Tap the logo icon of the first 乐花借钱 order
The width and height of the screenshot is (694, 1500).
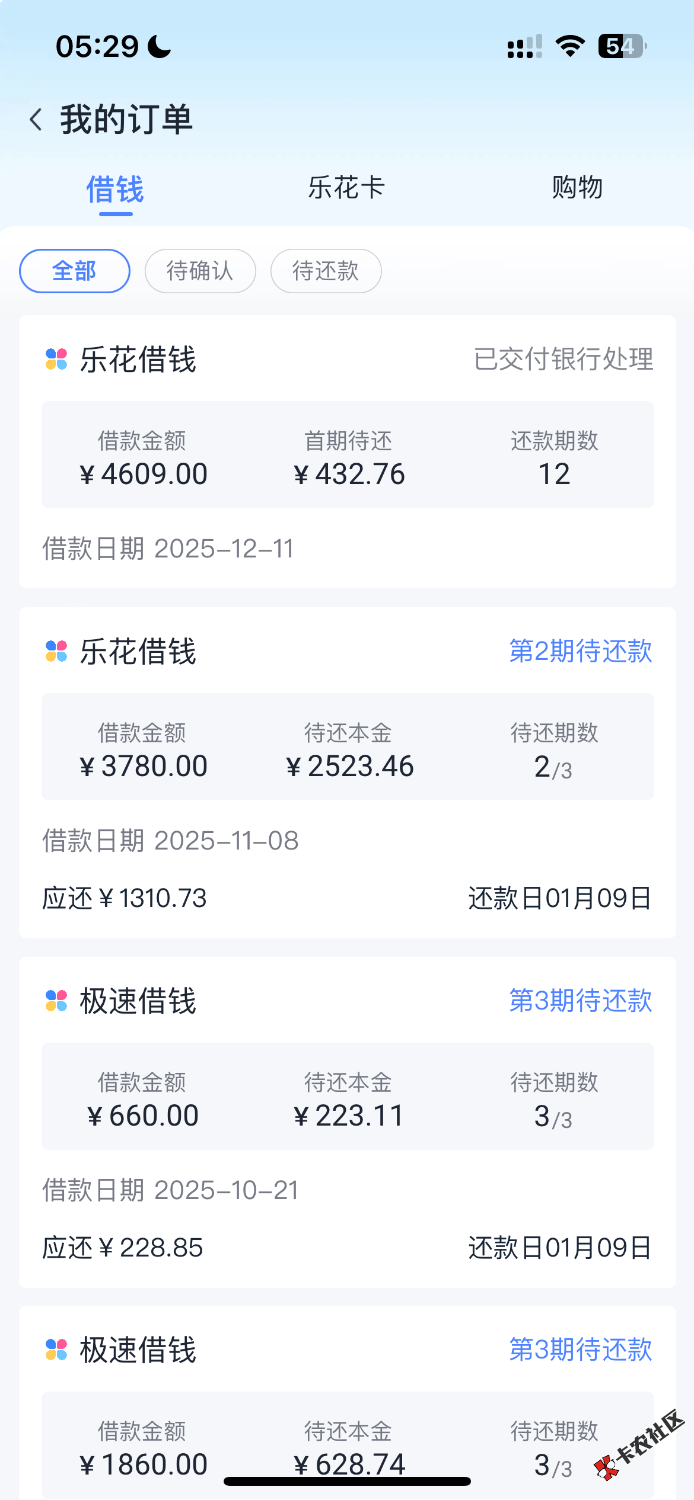pyautogui.click(x=56, y=360)
